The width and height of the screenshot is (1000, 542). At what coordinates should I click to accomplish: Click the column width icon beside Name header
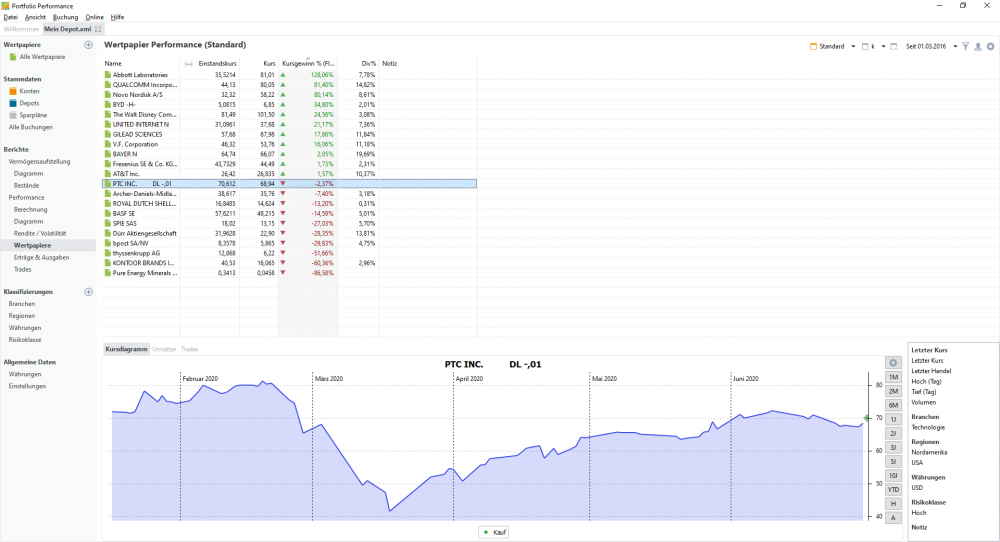click(188, 64)
